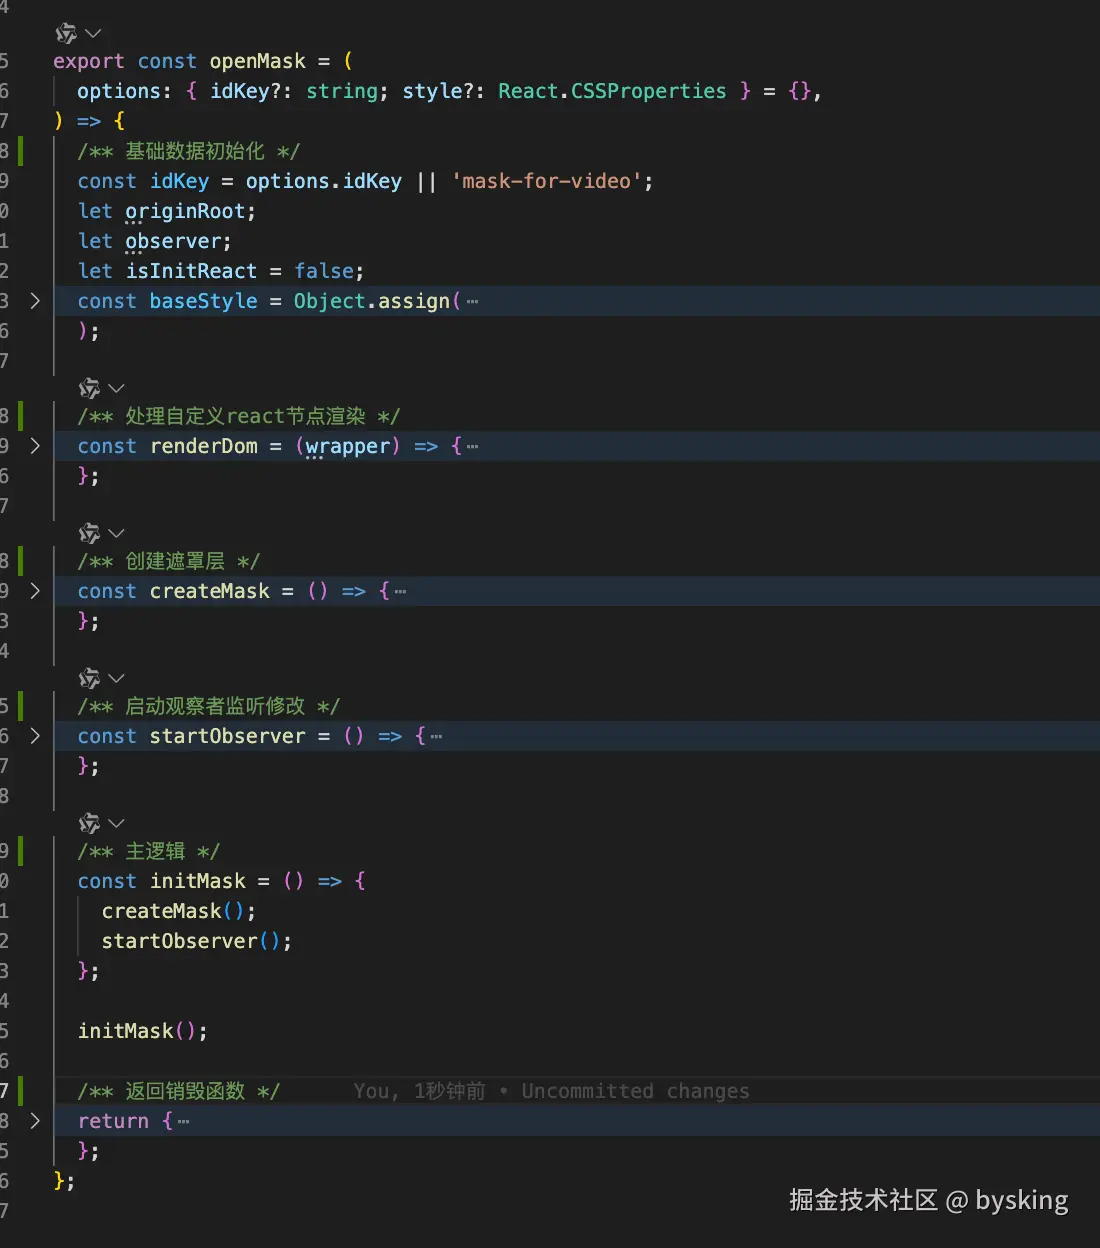Click the 'style?:' option property
The image size is (1100, 1248).
pos(444,91)
